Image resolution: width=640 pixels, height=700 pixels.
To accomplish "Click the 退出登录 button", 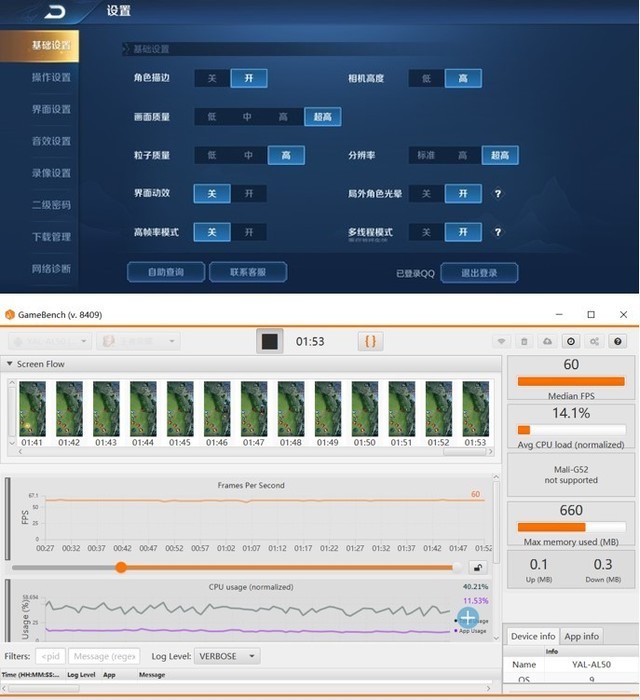I will (x=479, y=273).
